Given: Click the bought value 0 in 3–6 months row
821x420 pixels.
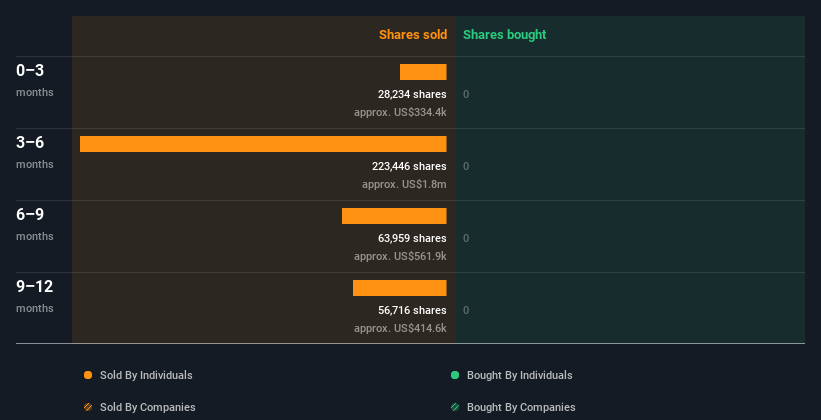Looking at the screenshot, I should pos(466,167).
